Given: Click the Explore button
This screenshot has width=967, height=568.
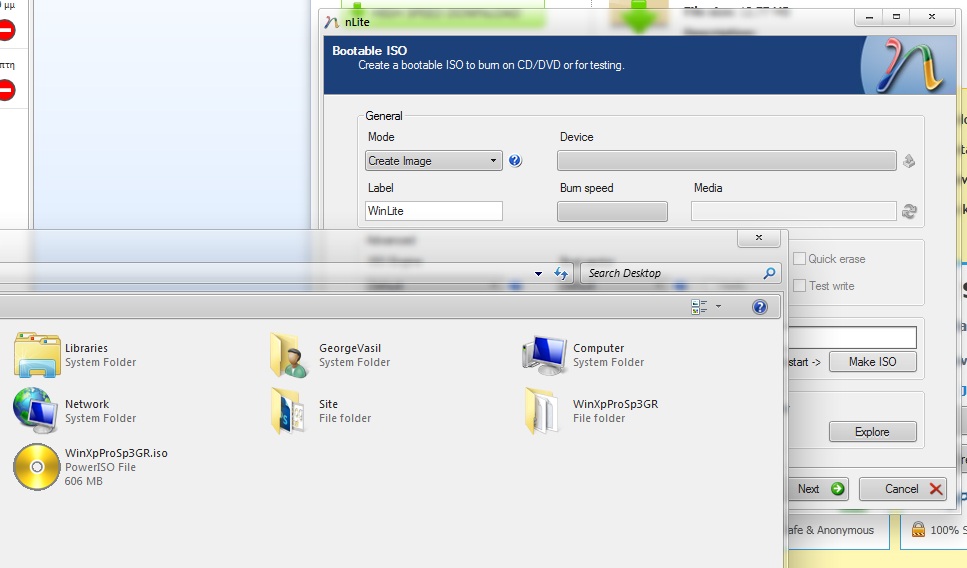Looking at the screenshot, I should [x=873, y=432].
